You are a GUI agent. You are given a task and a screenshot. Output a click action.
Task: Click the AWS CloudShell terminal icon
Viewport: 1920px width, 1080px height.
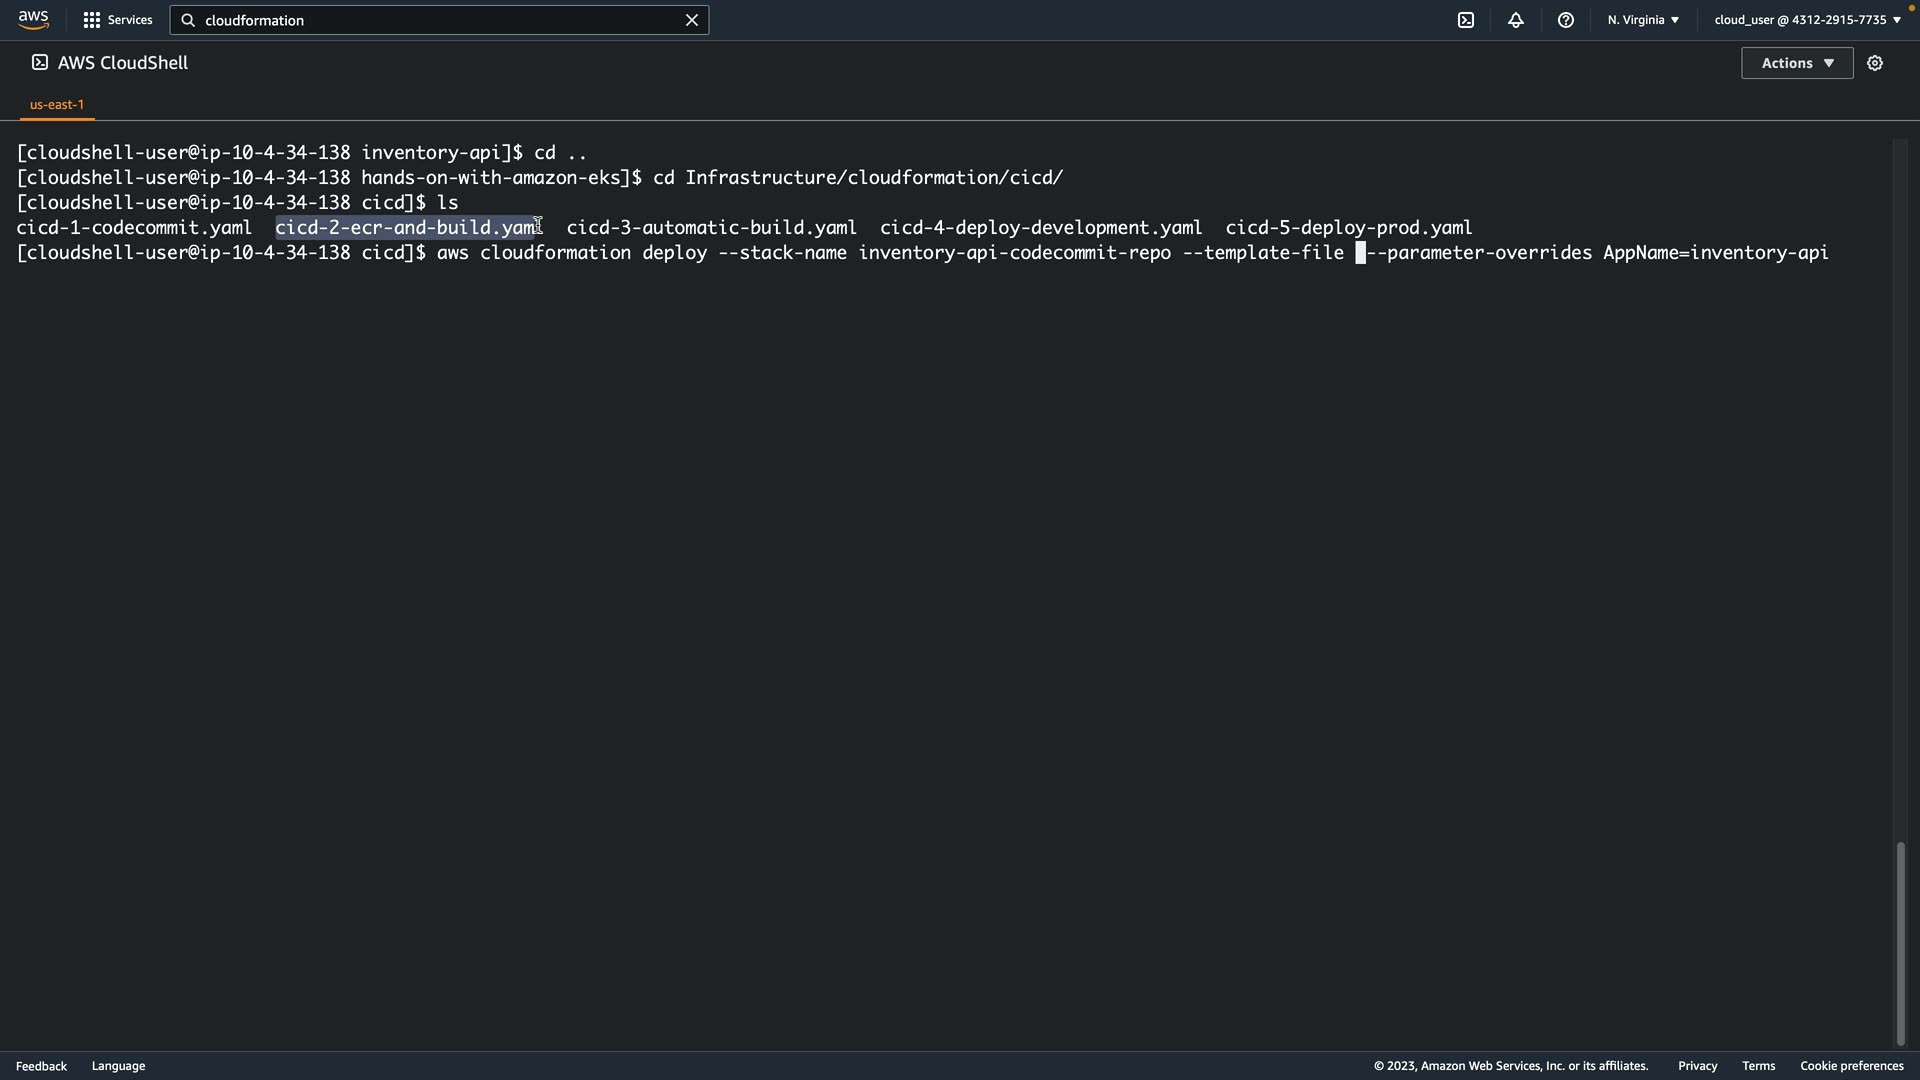39,63
